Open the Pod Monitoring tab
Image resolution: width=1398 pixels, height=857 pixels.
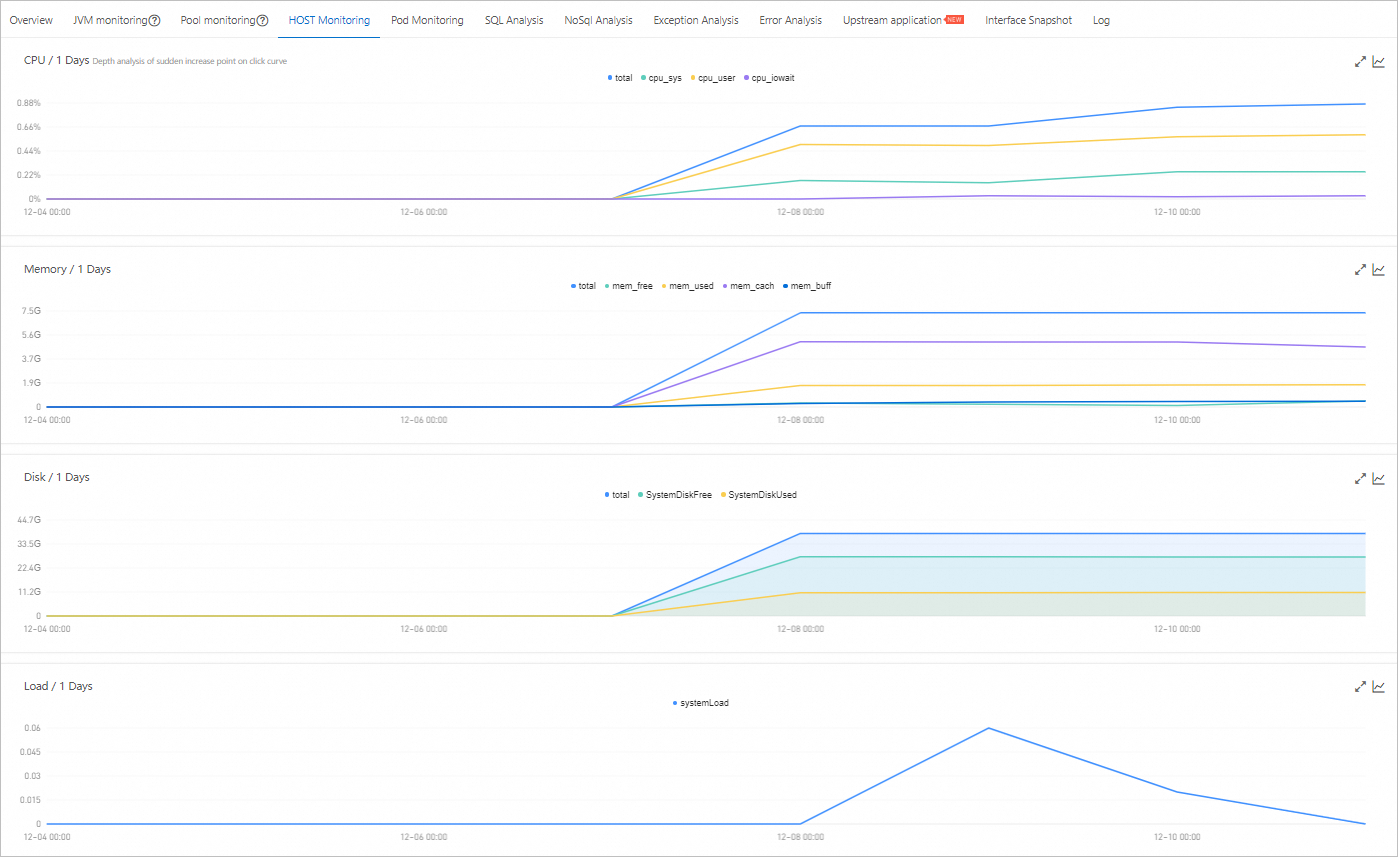(427, 20)
